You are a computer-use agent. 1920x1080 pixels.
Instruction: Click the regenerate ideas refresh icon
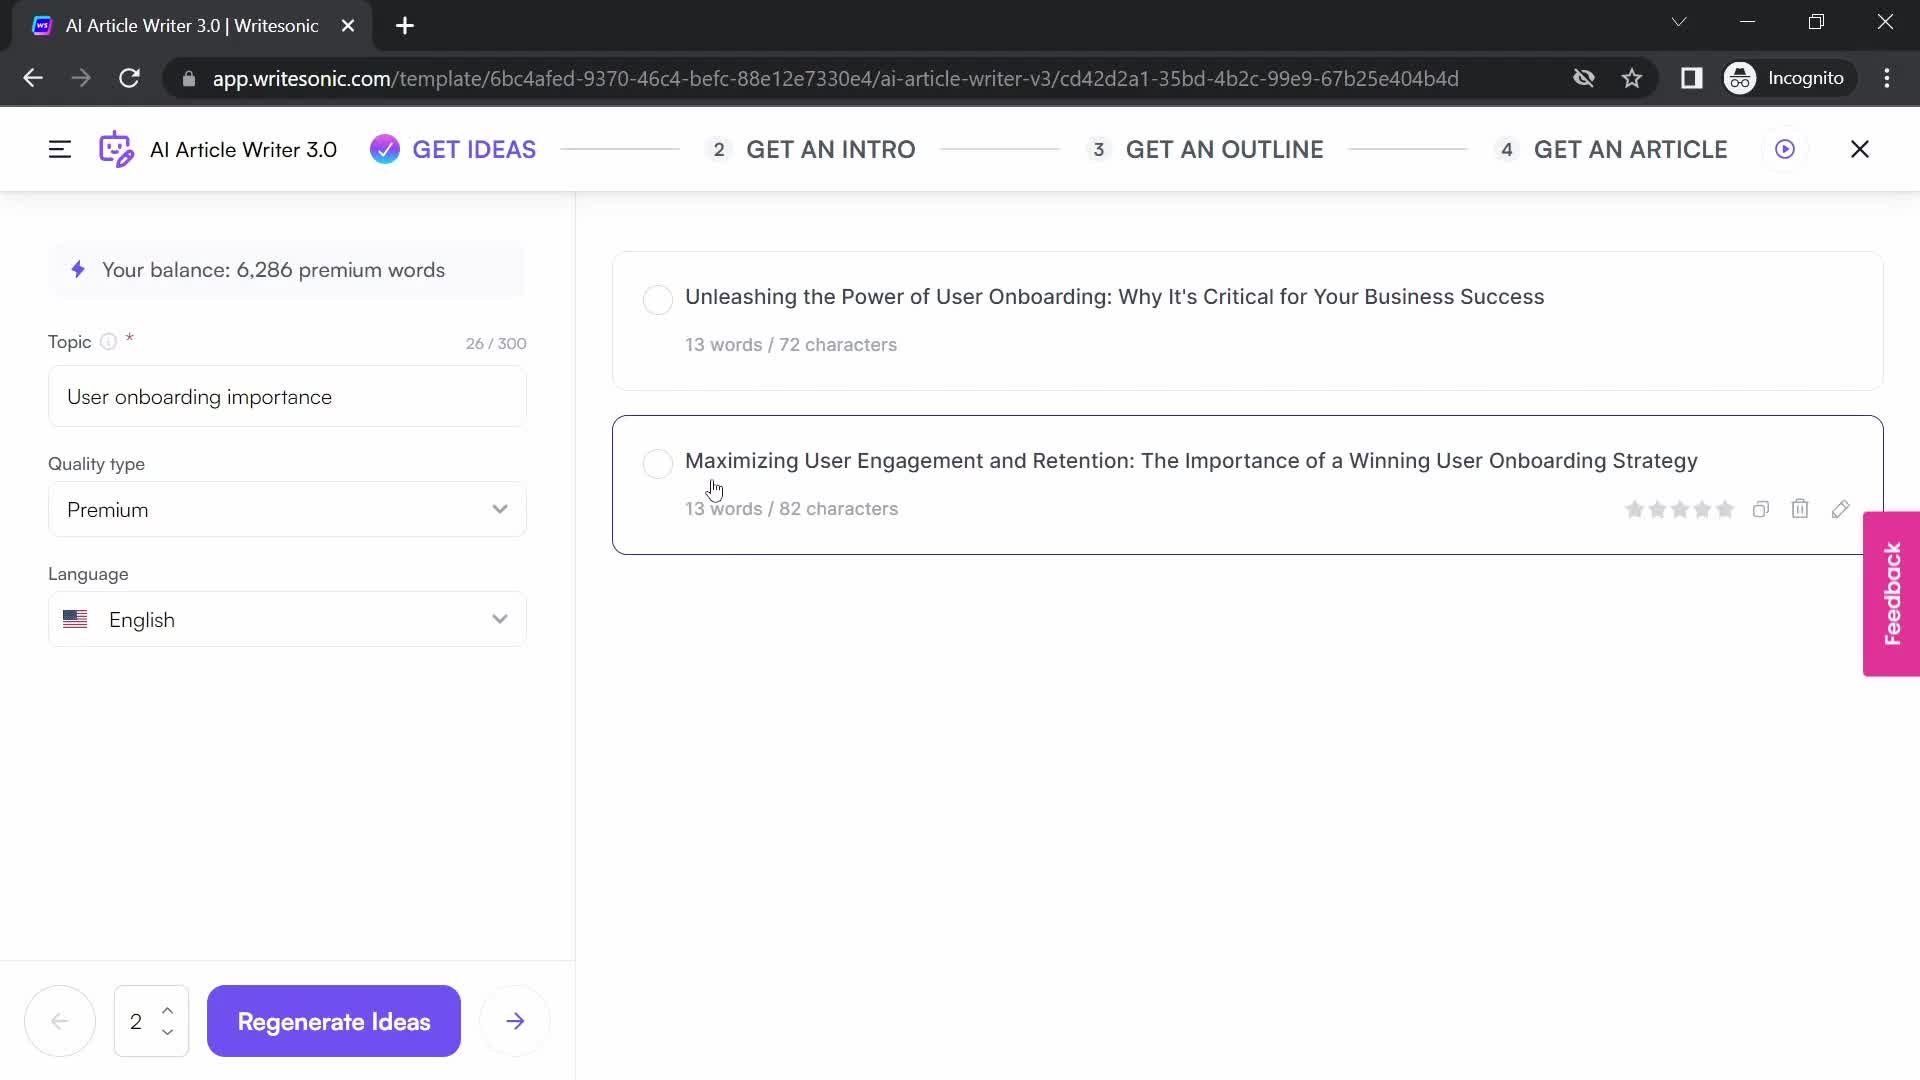pyautogui.click(x=334, y=1022)
